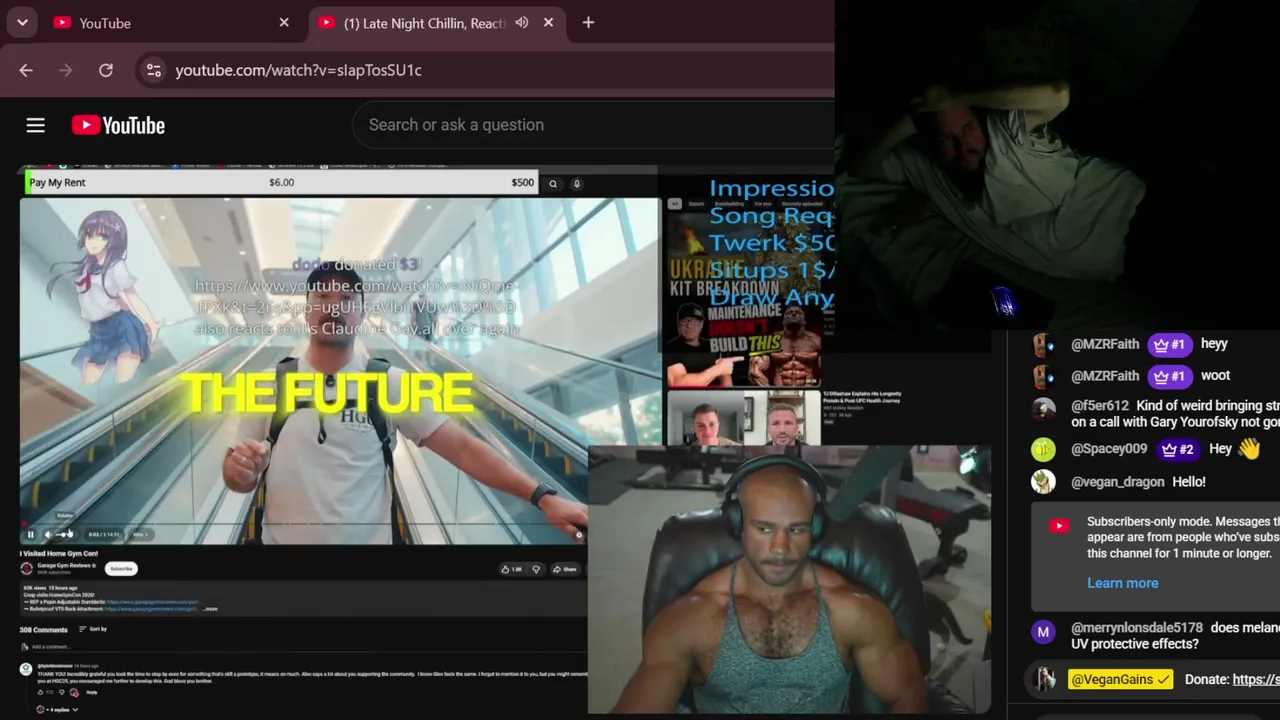
Task: Click the video title 'I Visited Home Gym Con!'
Action: pyautogui.click(x=59, y=553)
